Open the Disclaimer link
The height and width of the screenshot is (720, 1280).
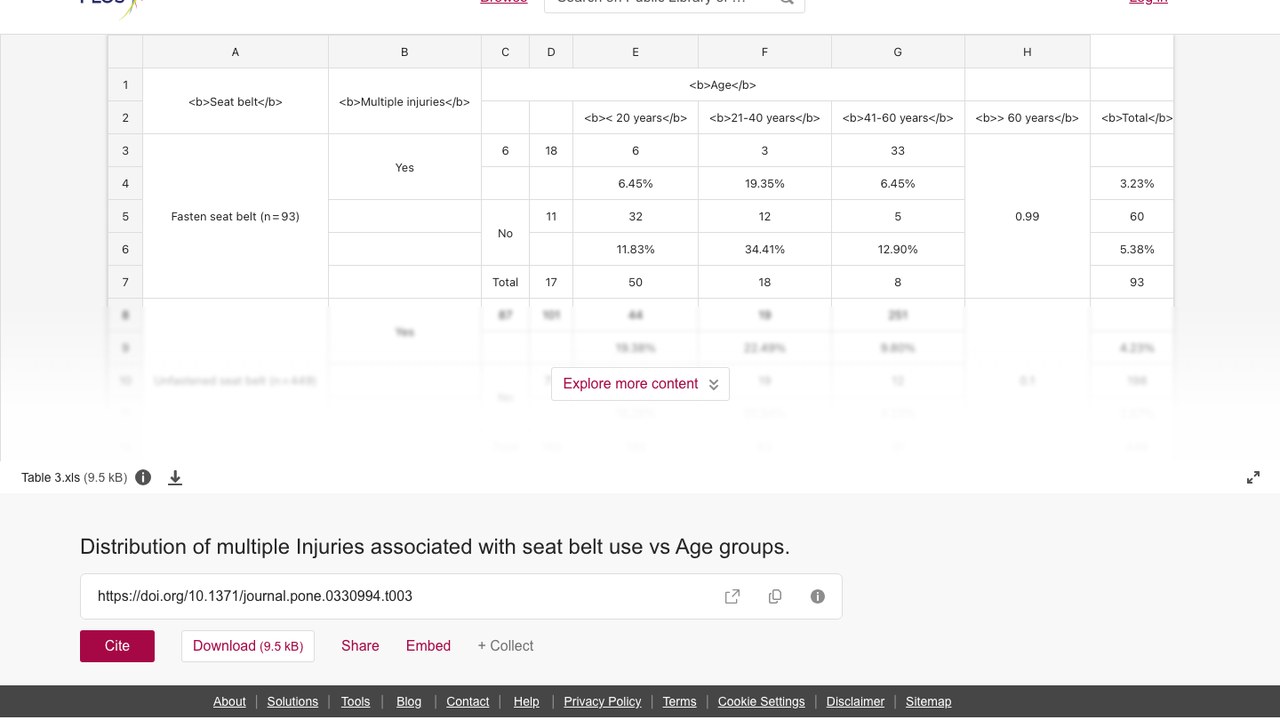855,702
